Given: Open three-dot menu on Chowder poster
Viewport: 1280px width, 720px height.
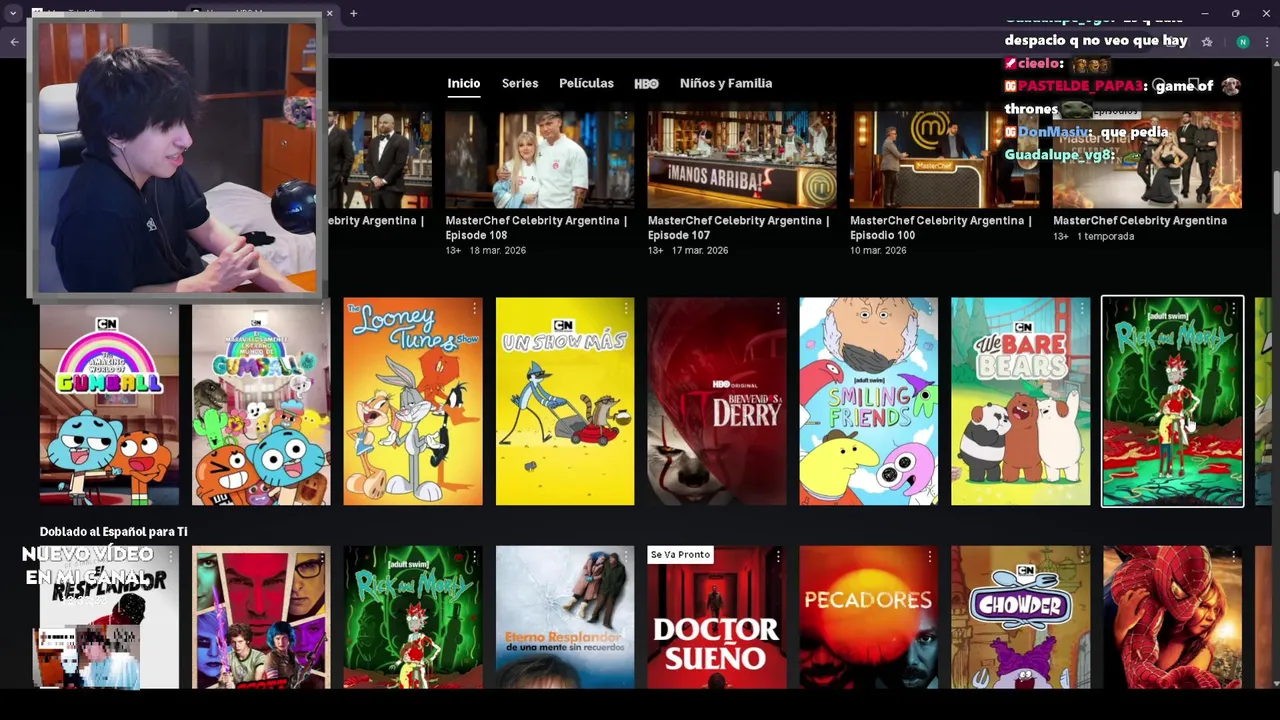Looking at the screenshot, I should [x=1082, y=558].
